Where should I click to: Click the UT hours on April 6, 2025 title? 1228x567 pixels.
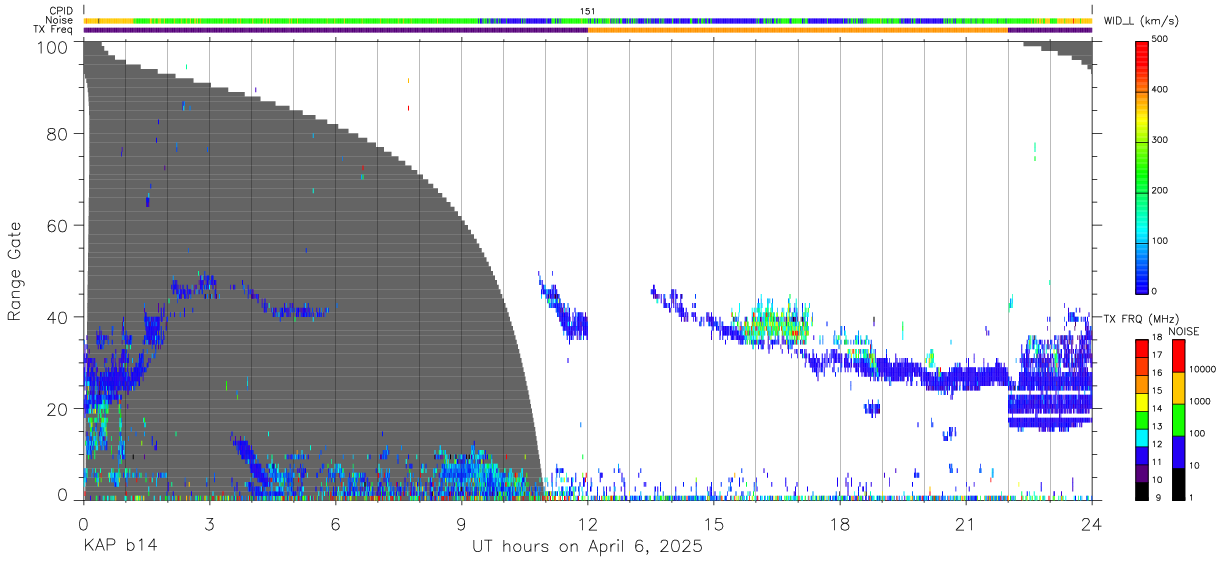tap(588, 547)
